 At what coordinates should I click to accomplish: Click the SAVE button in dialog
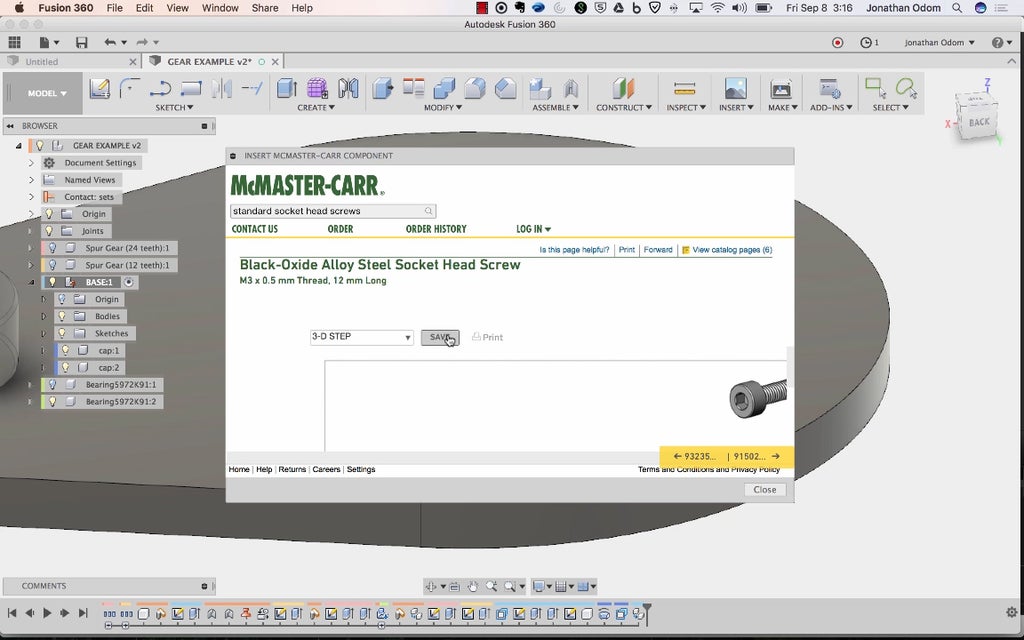[440, 337]
